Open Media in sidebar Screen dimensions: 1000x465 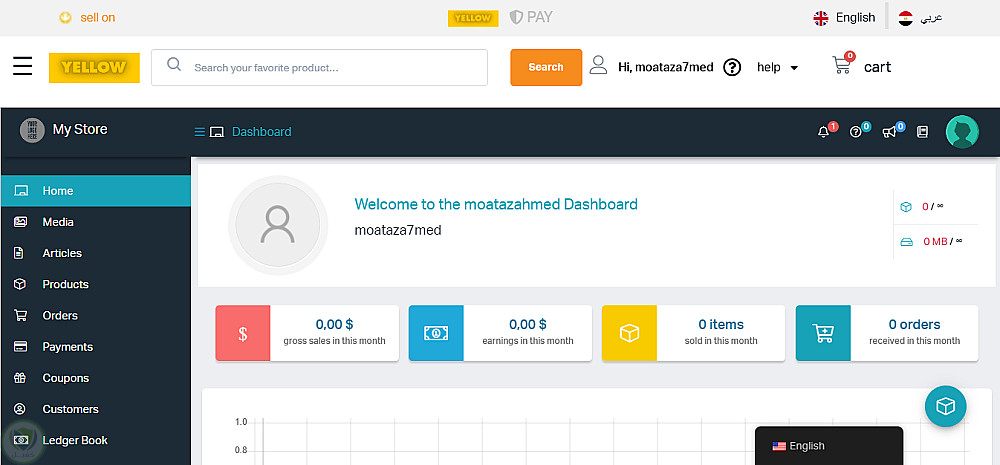pyautogui.click(x=96, y=222)
